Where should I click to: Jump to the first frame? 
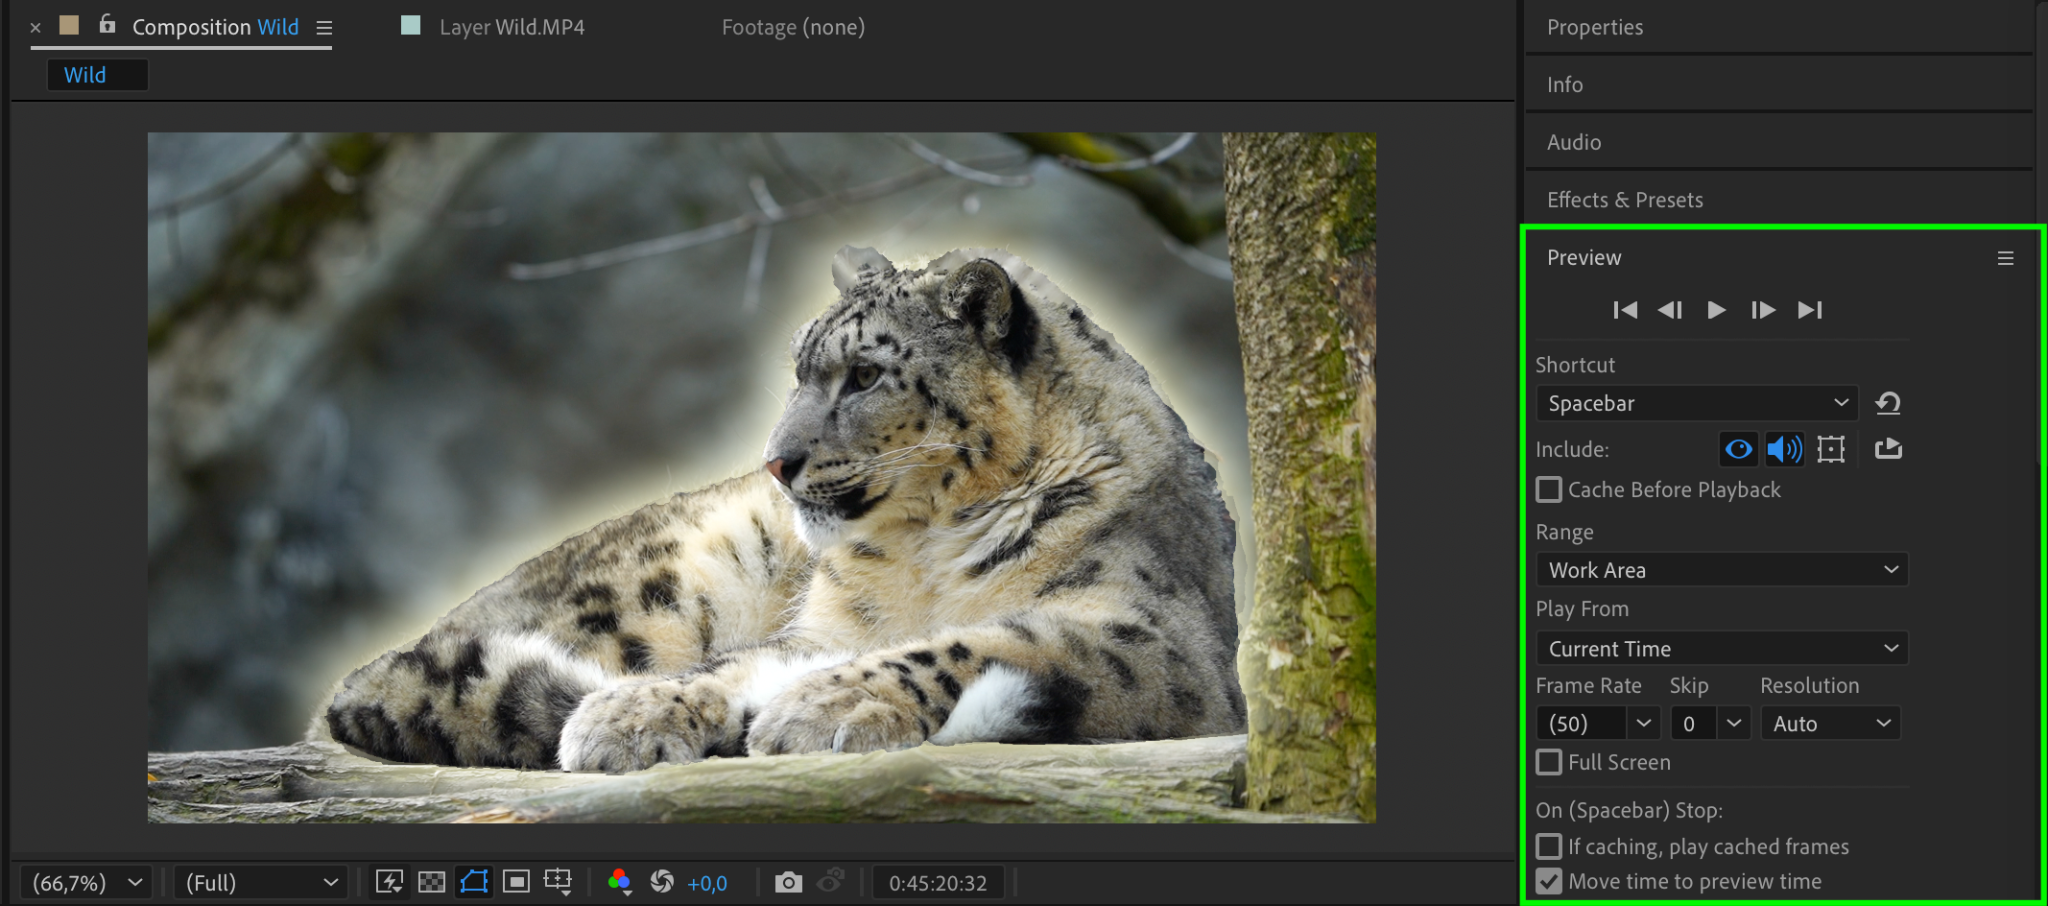(1625, 310)
